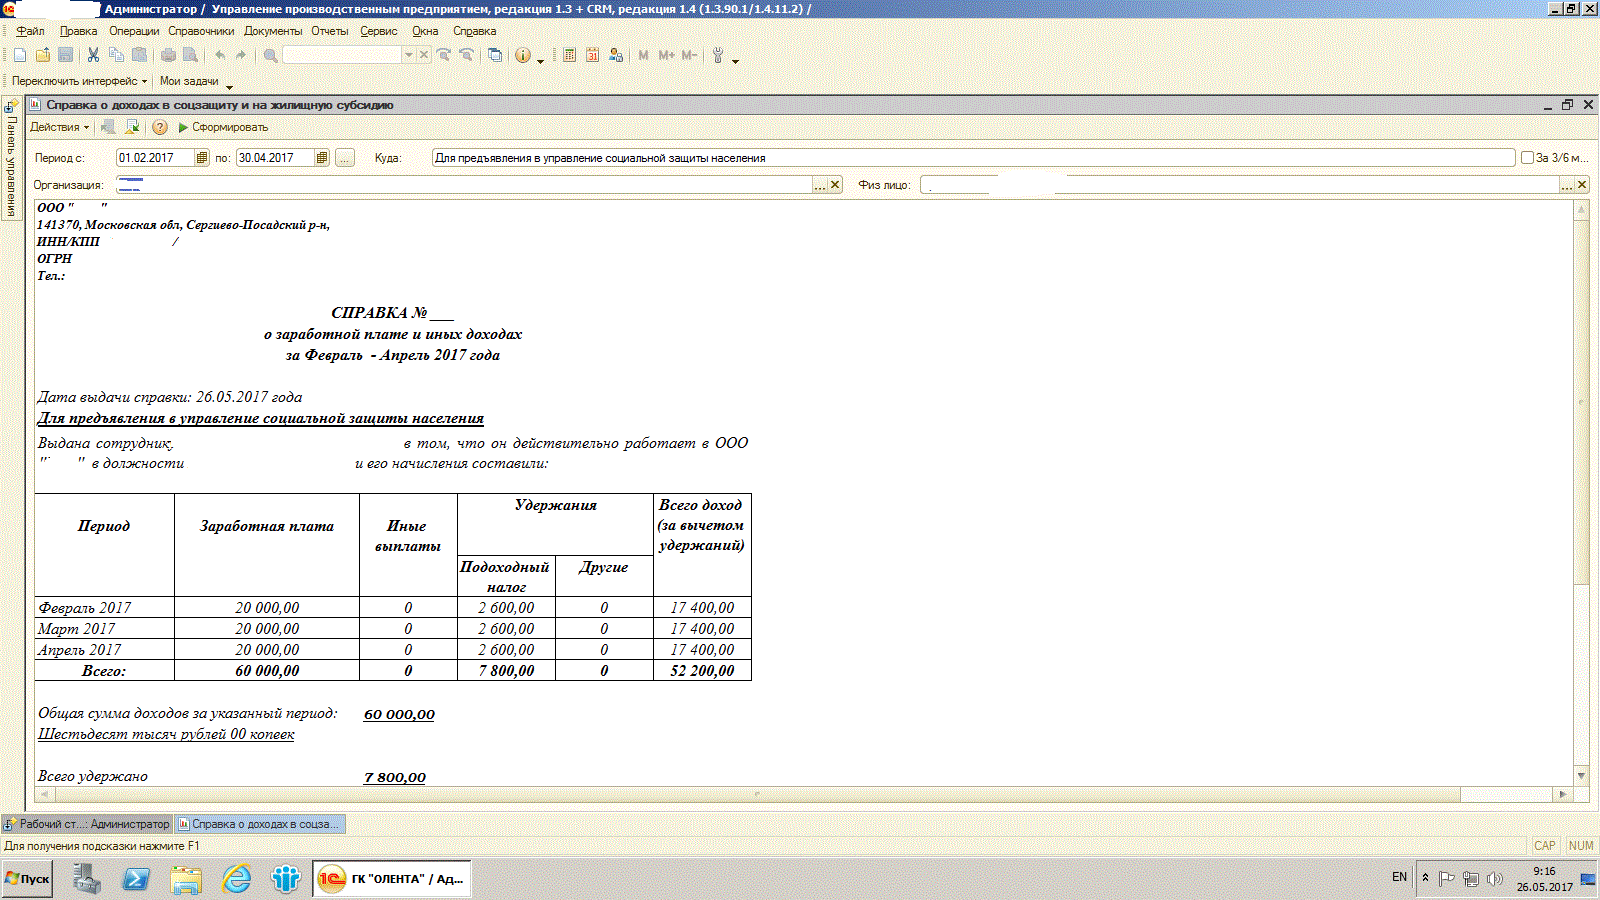Expand the Действия dropdown menu
Image resolution: width=1600 pixels, height=900 pixels.
[59, 127]
